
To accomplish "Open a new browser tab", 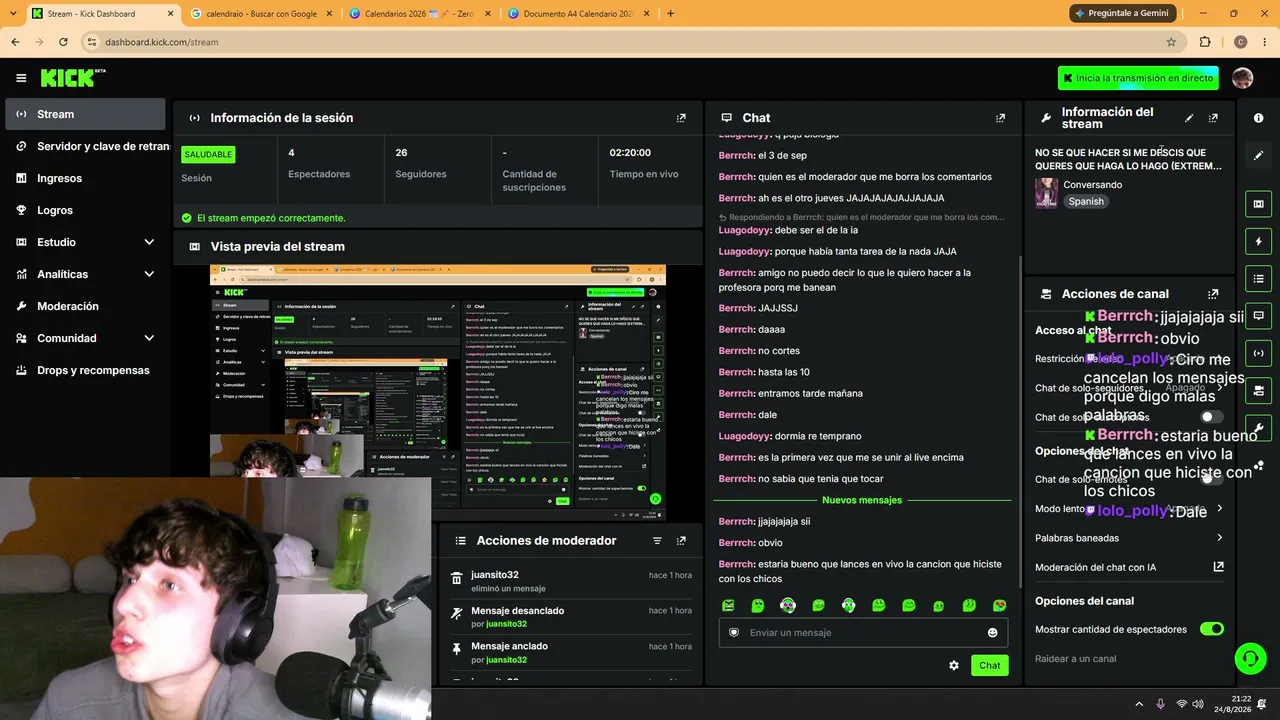I will coord(670,13).
